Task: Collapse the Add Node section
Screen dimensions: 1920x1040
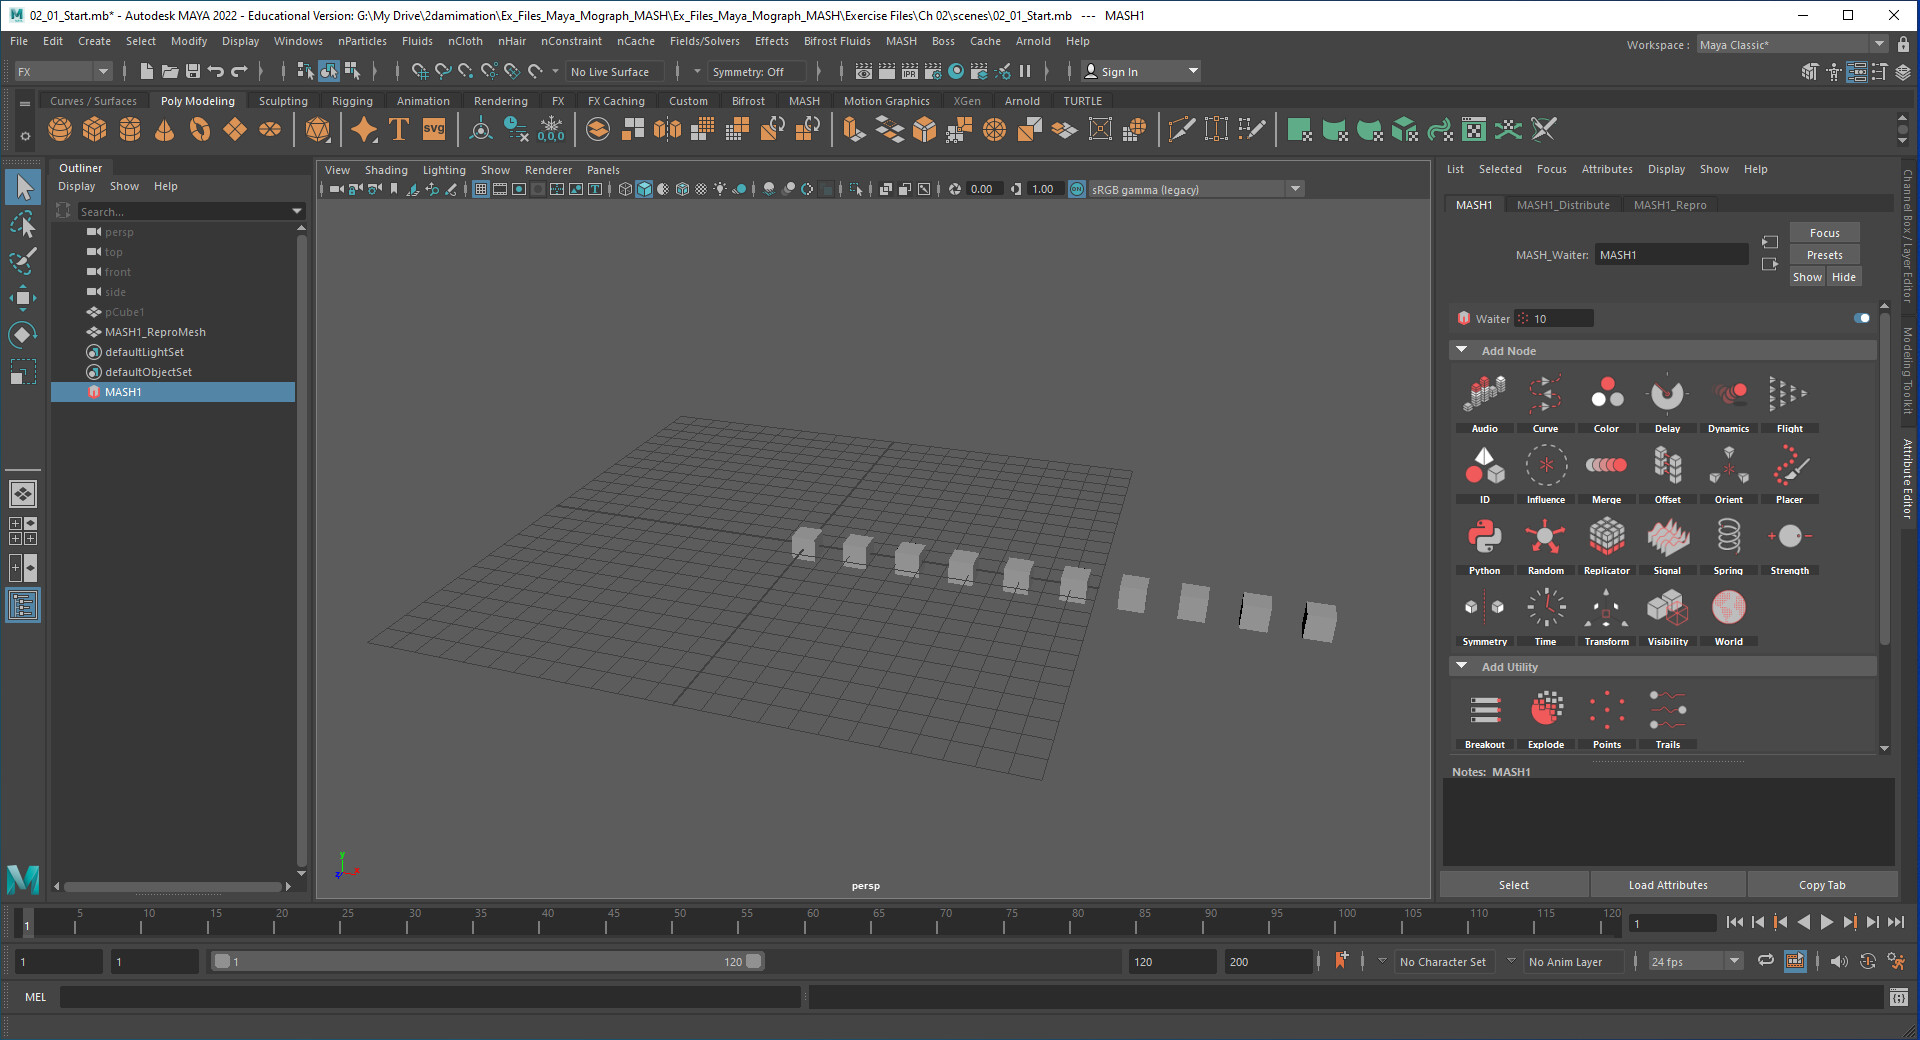Action: click(1462, 351)
